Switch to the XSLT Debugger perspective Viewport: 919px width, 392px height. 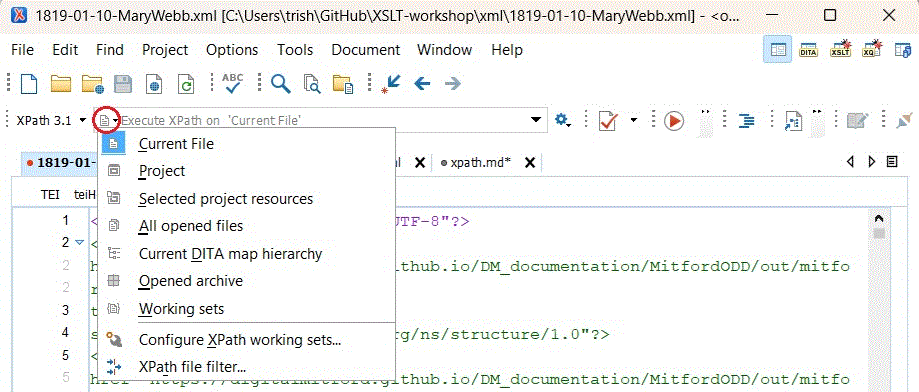(840, 50)
